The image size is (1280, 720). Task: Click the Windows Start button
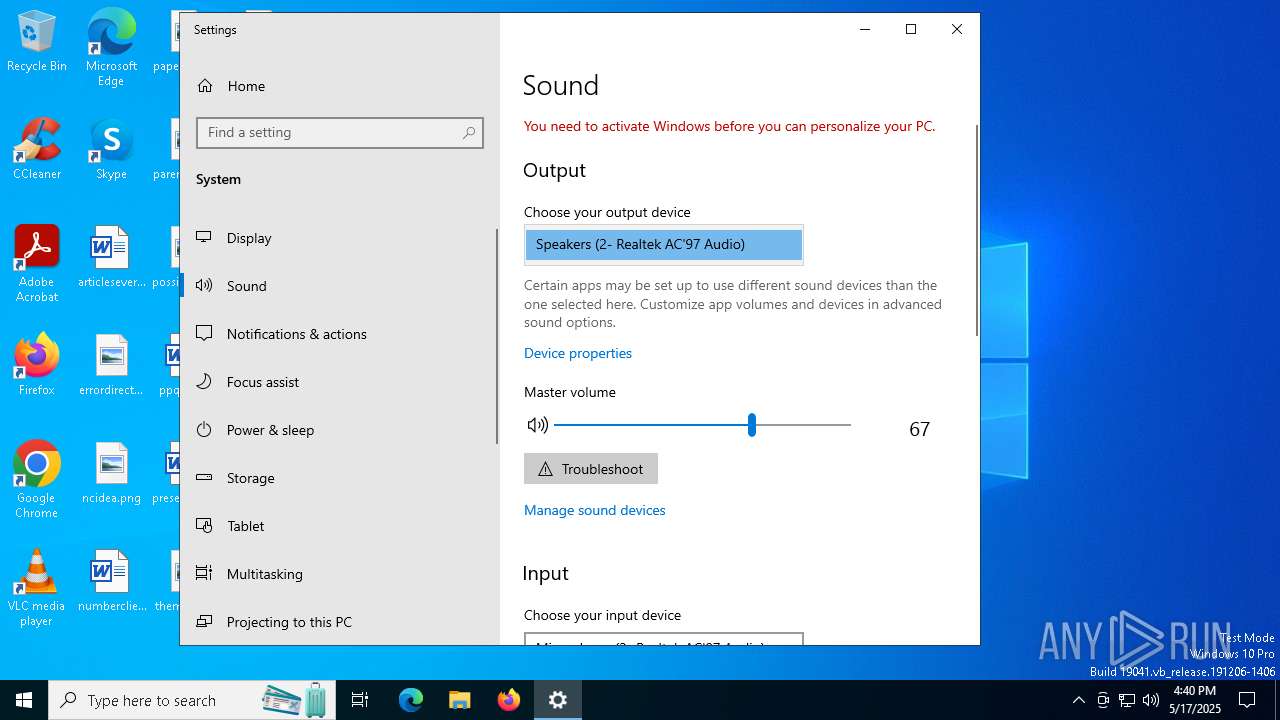click(x=24, y=700)
